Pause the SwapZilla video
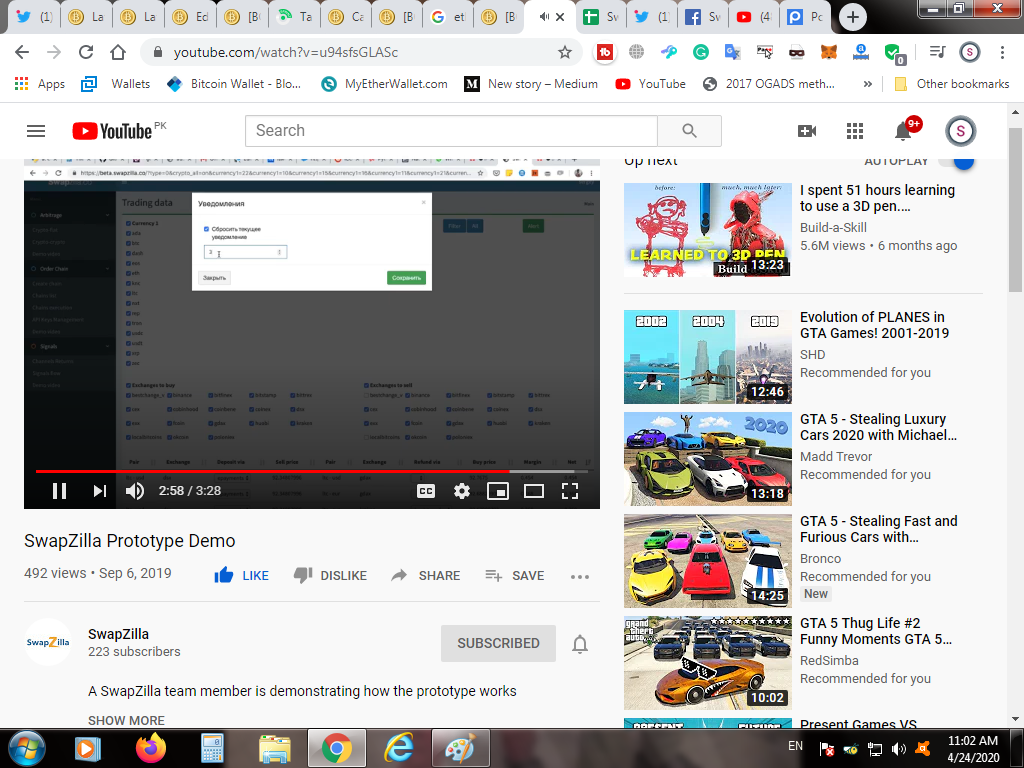1024x768 pixels. coord(59,490)
